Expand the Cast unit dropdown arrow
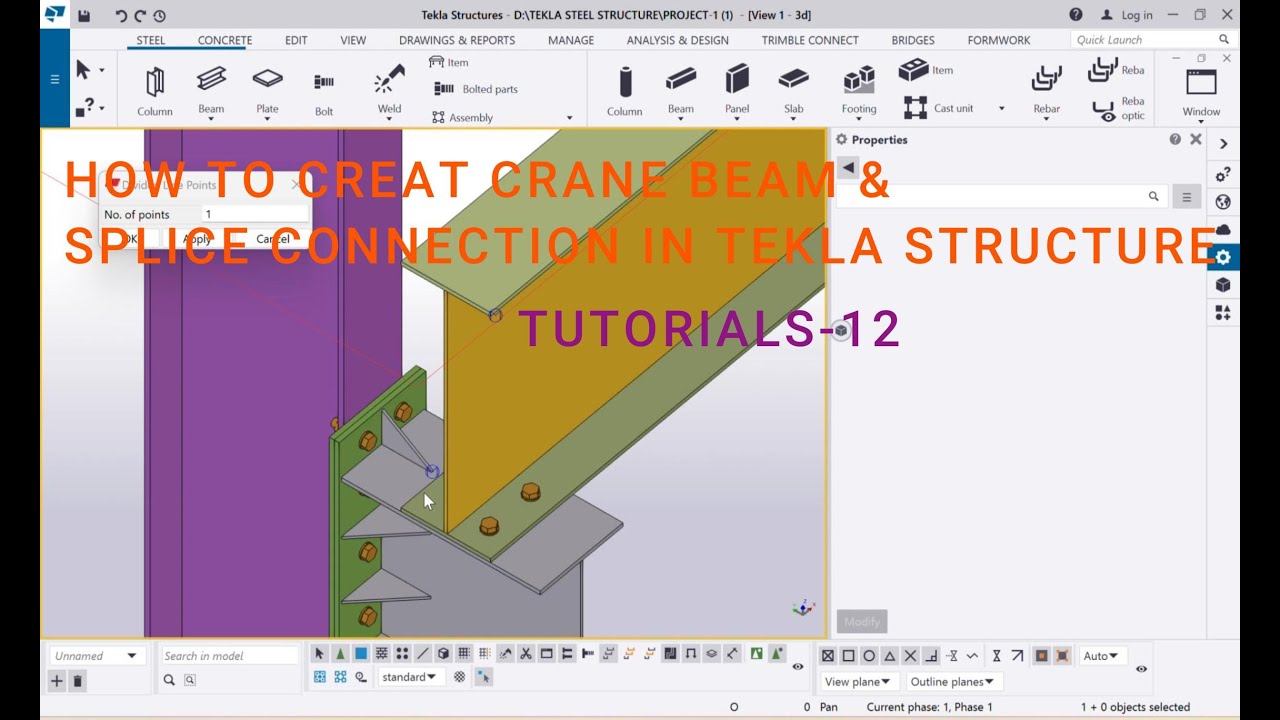This screenshot has width=1280, height=720. tap(1001, 108)
